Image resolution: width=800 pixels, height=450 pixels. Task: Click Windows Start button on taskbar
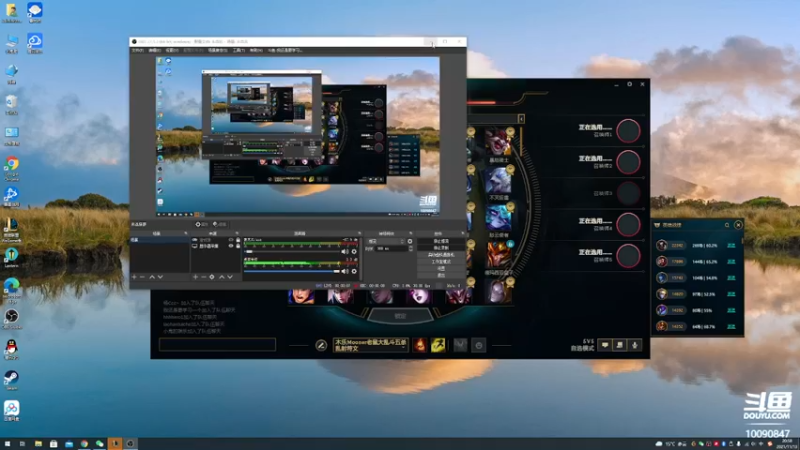click(7, 444)
